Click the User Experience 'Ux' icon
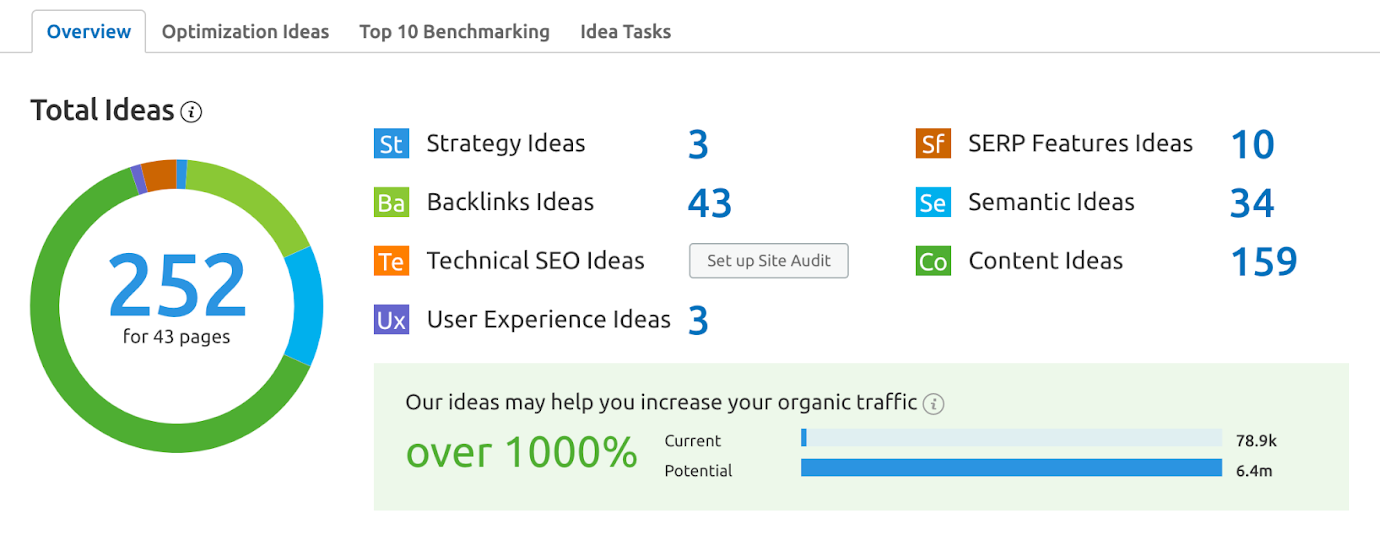Image resolution: width=1380 pixels, height=539 pixels. click(391, 320)
